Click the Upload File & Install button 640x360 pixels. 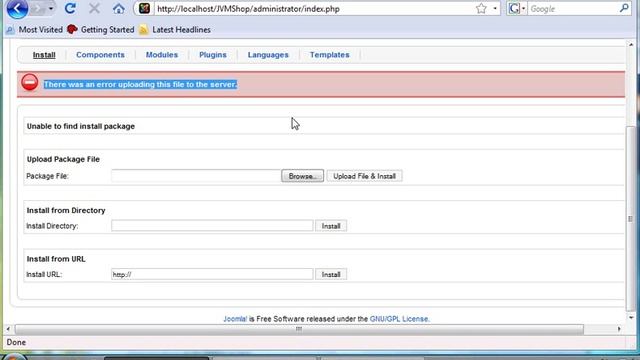coord(364,176)
